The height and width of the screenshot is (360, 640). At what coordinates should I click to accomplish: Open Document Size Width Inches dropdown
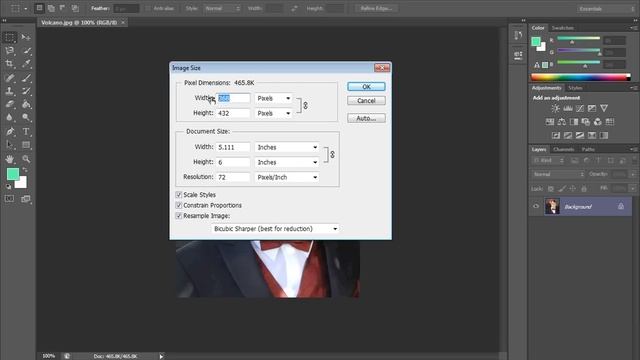(287, 147)
